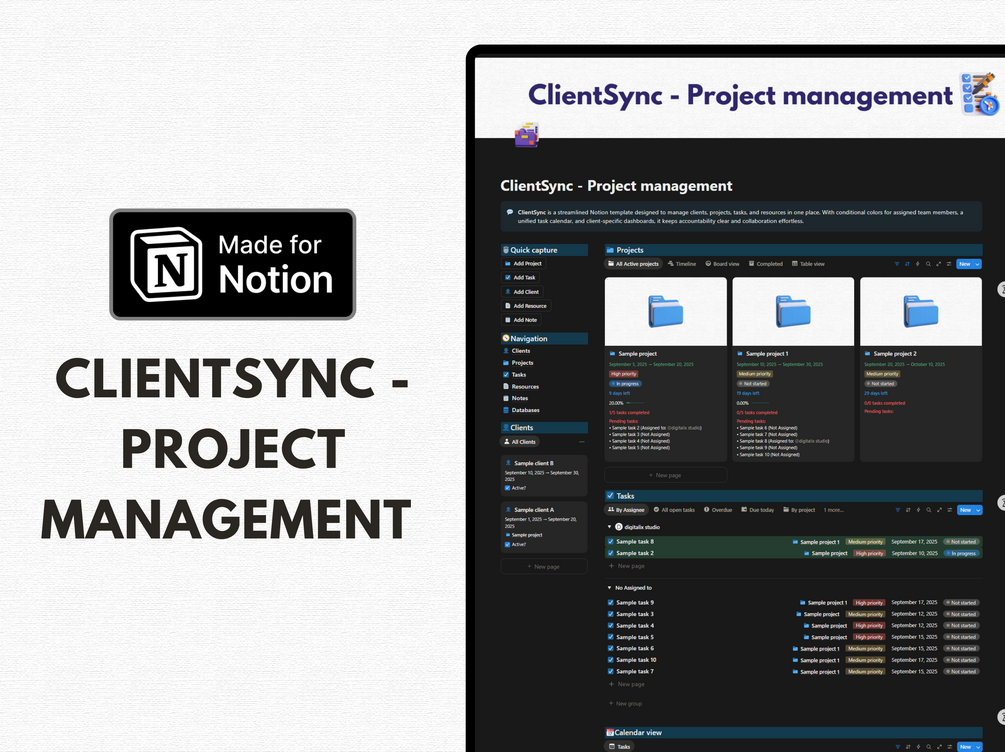Click the automations bolt icon in Projects toolbar
Screen dimensions: 1005x752
(x=917, y=264)
